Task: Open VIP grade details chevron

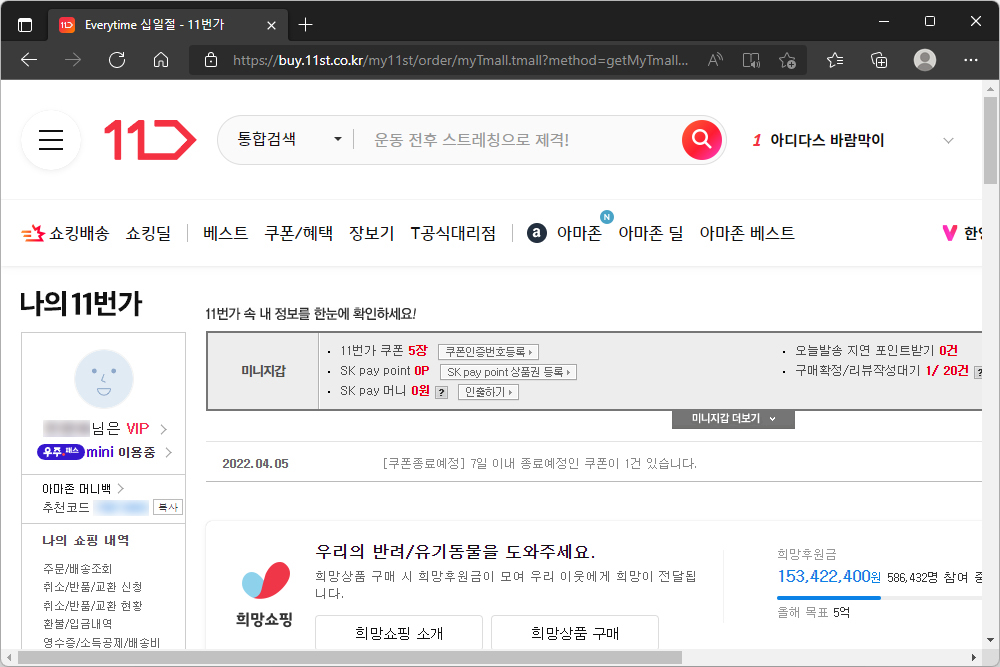Action: point(163,429)
